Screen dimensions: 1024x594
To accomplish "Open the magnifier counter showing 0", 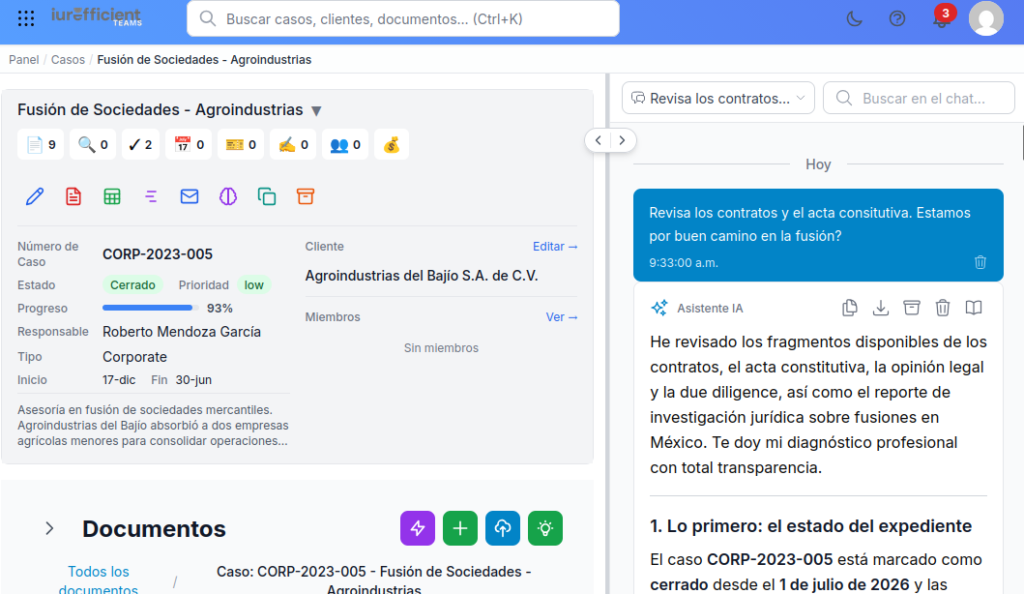I will [93, 144].
